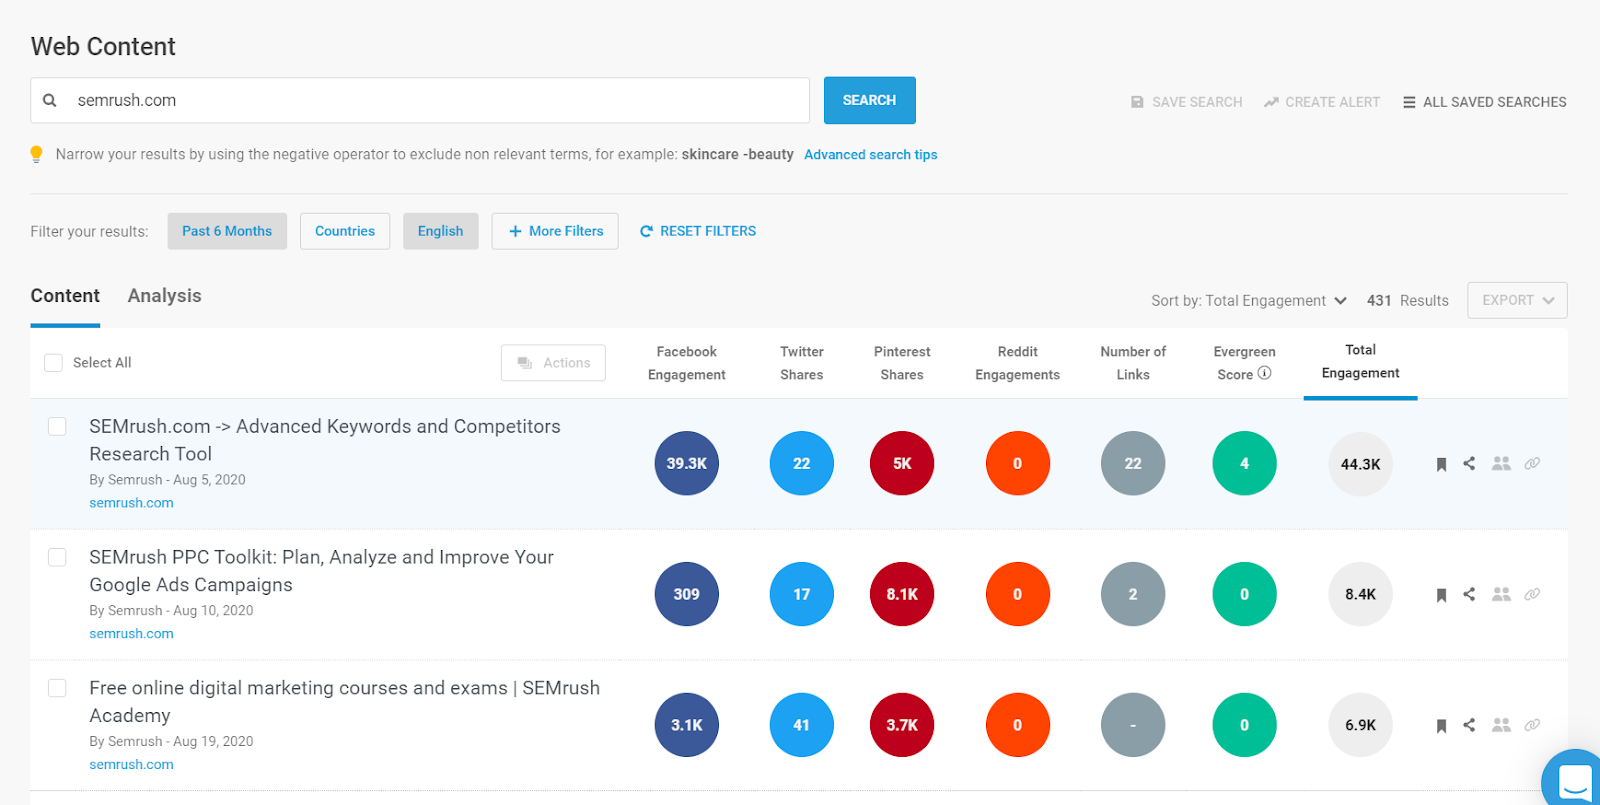Switch to the Analysis tab
1600x805 pixels.
tap(165, 296)
